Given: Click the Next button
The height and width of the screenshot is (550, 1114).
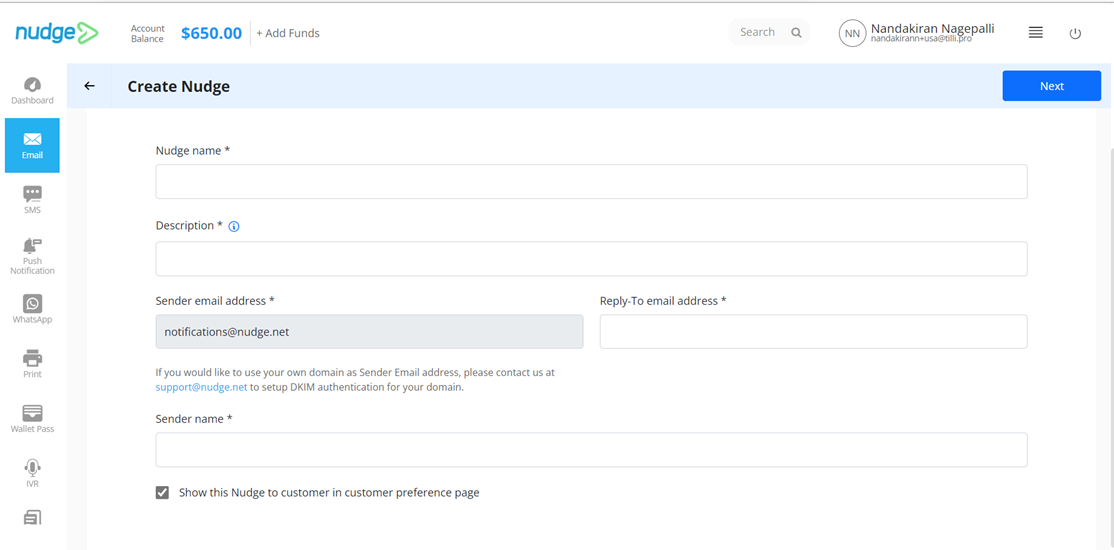Looking at the screenshot, I should coord(1051,86).
